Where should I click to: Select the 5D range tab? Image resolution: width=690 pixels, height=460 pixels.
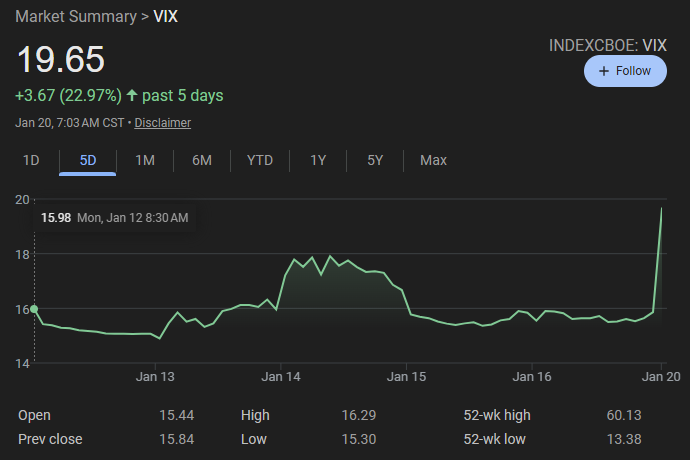coord(88,160)
